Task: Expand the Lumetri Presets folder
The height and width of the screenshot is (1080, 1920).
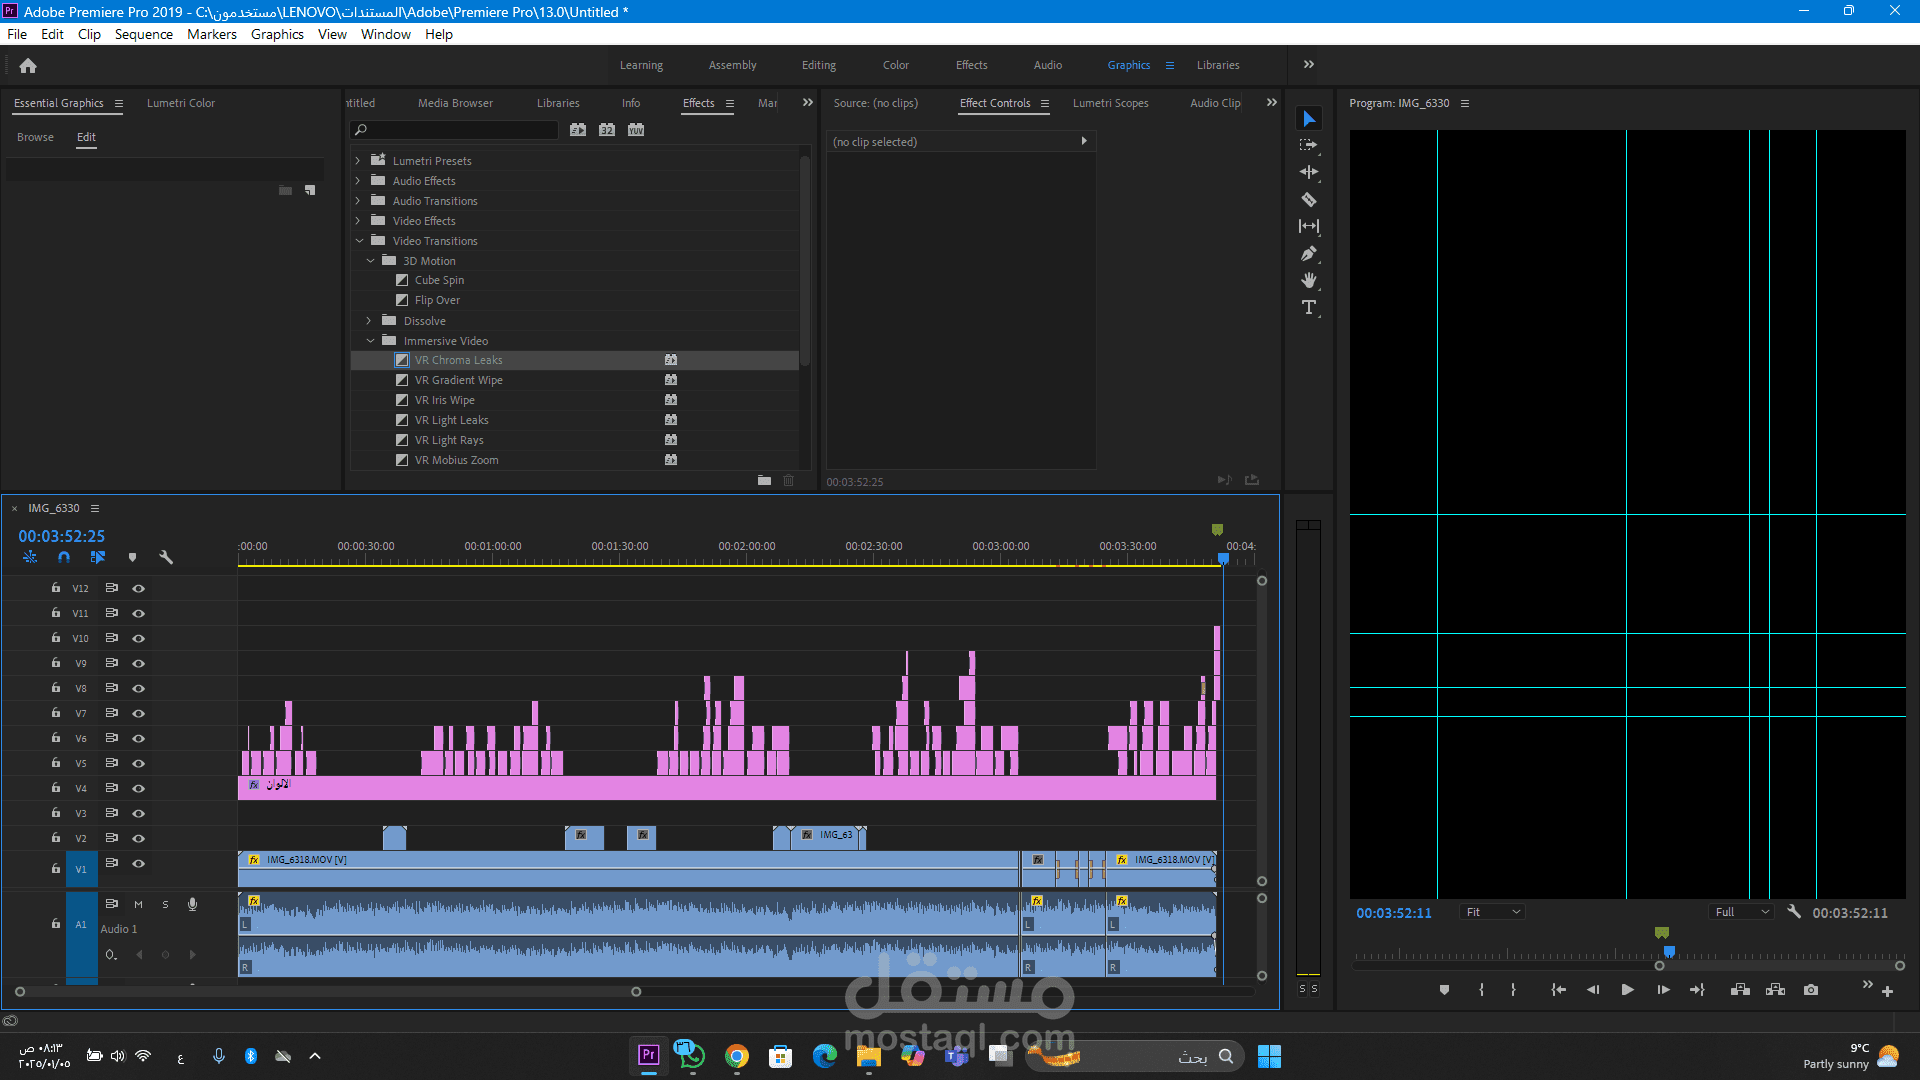Action: point(358,160)
